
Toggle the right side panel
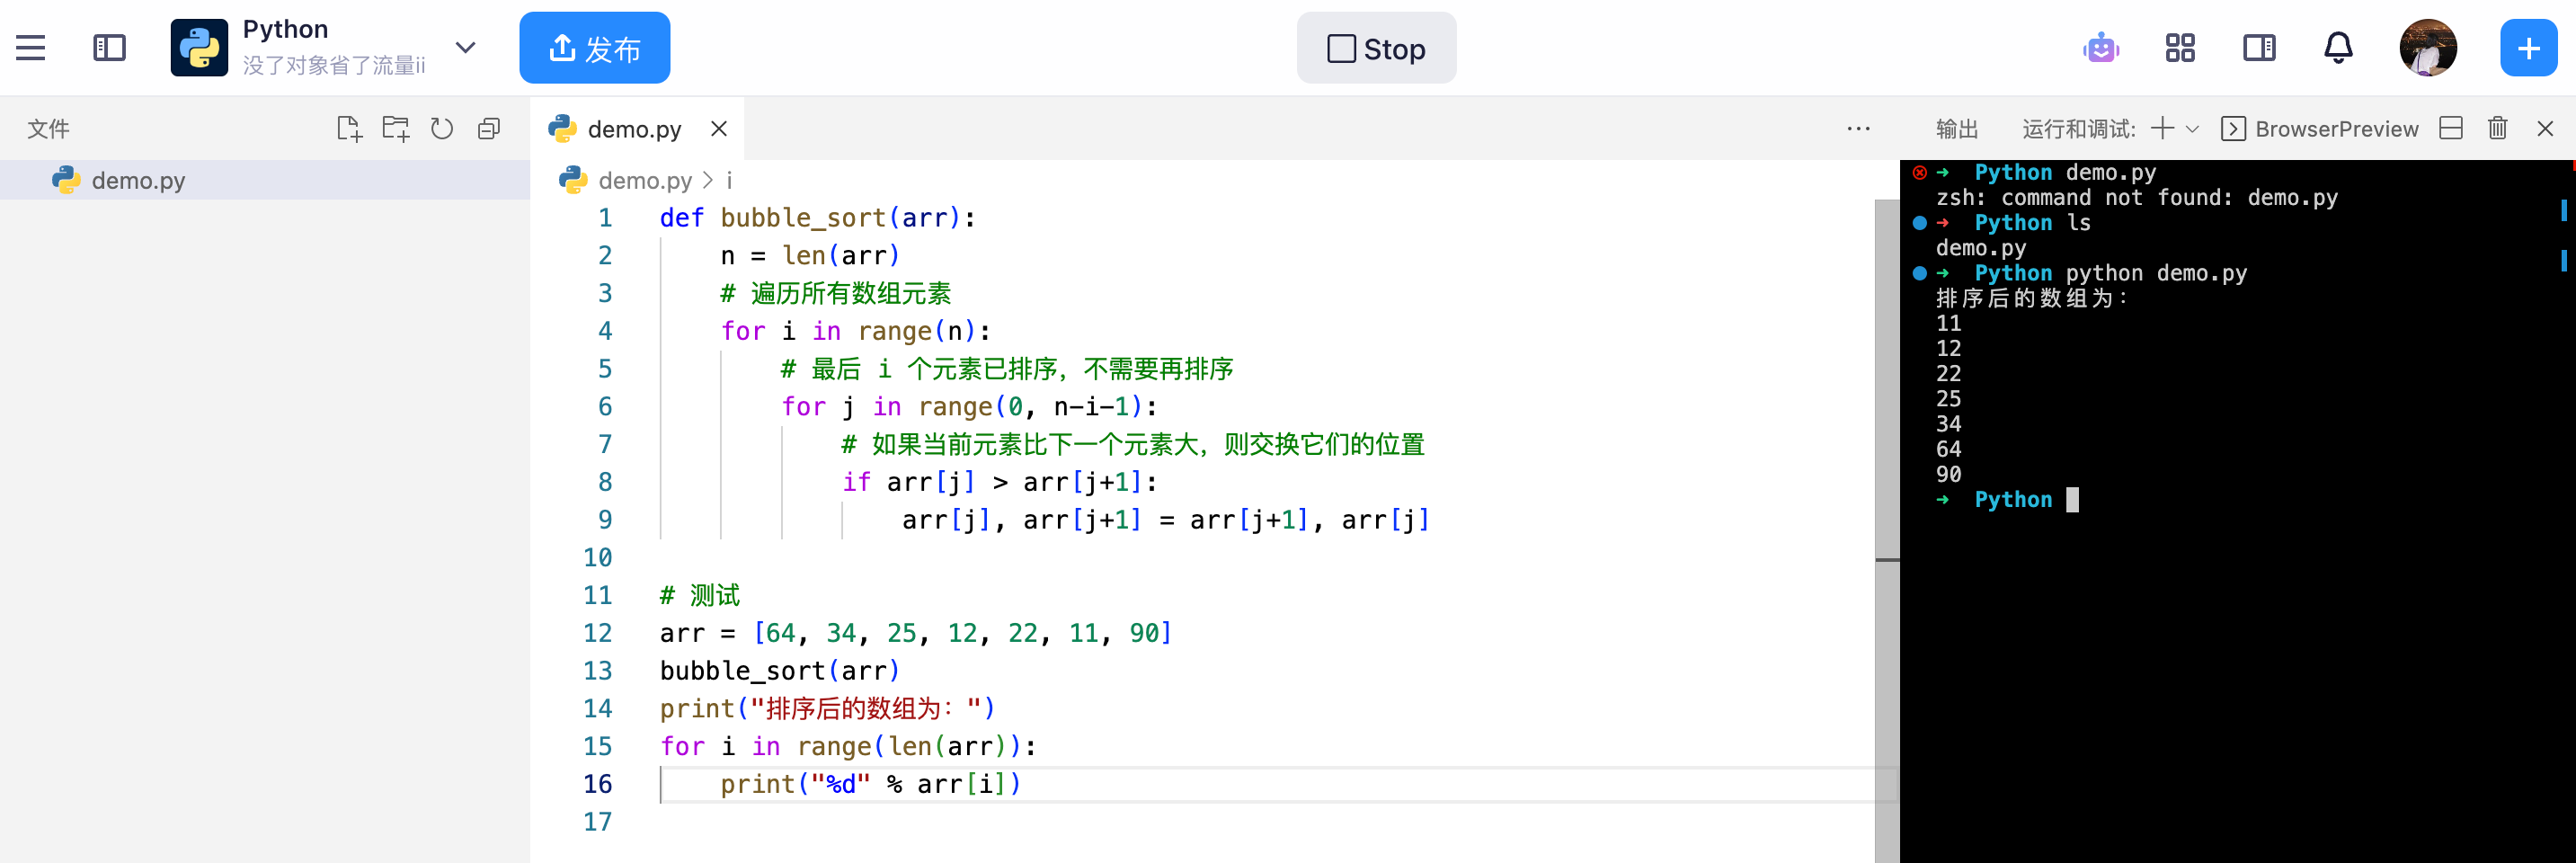pyautogui.click(x=2259, y=48)
